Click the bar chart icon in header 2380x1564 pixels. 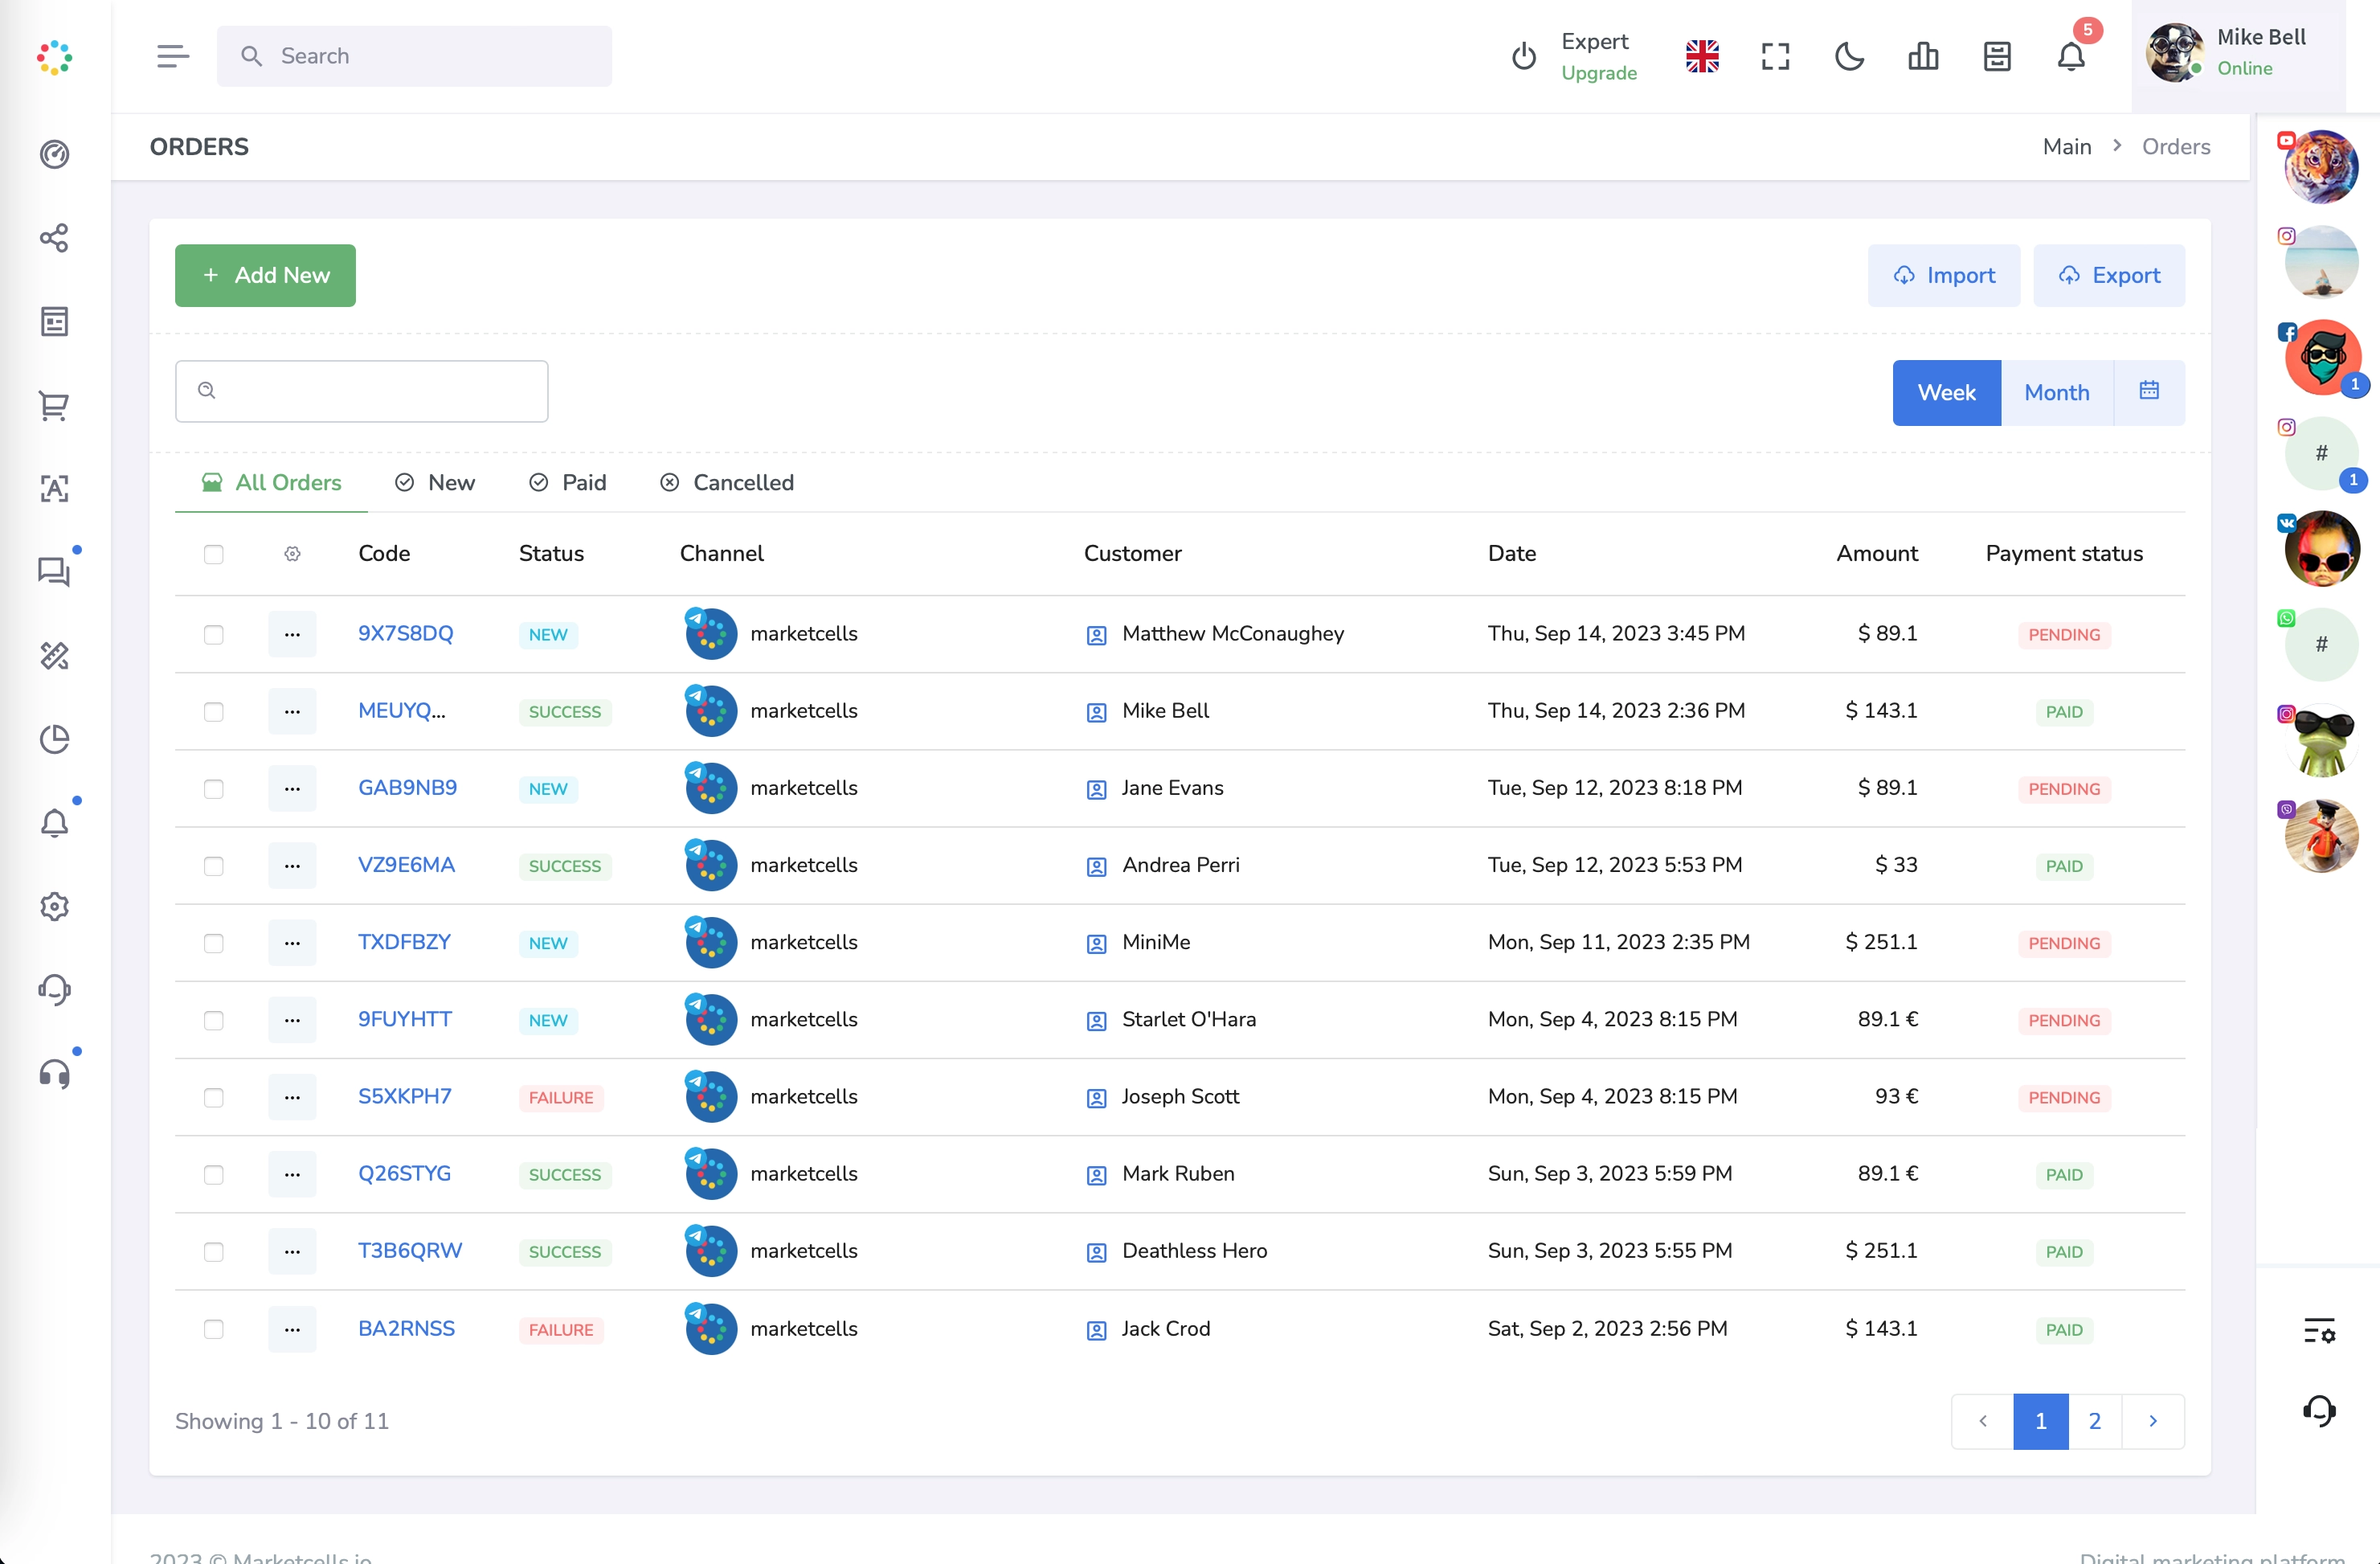pos(1923,57)
